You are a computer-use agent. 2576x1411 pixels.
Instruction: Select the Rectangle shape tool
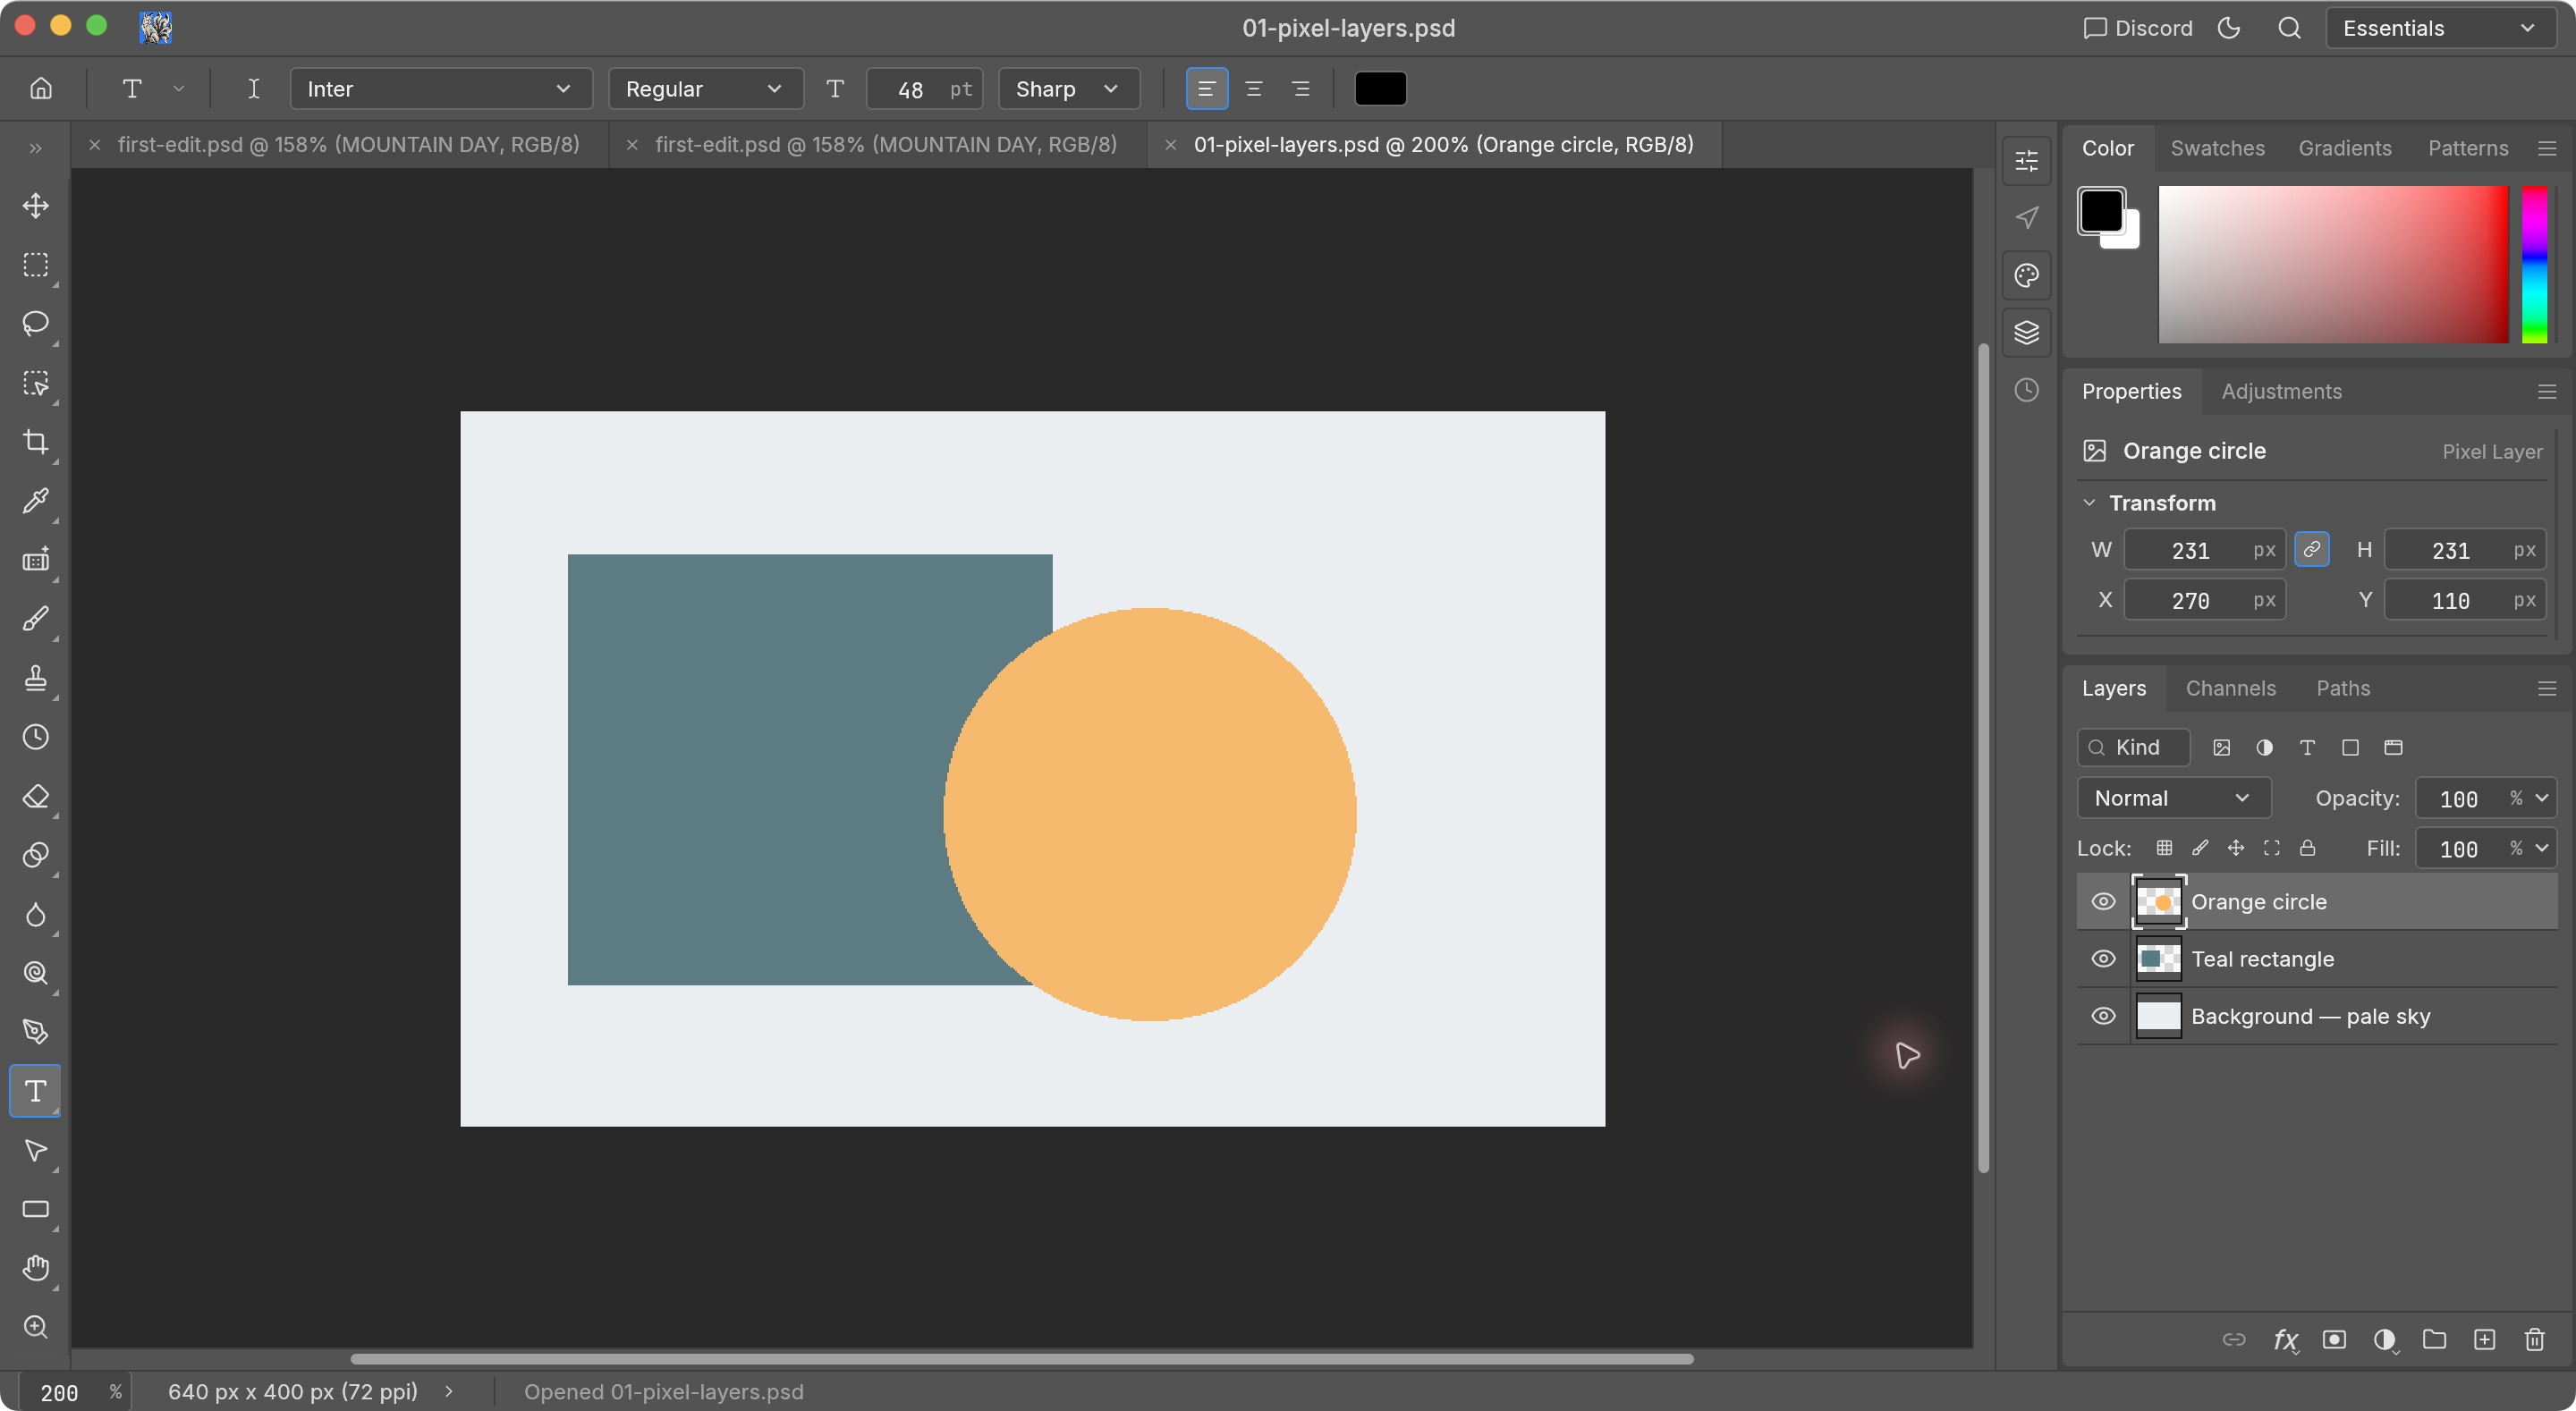[x=36, y=1209]
